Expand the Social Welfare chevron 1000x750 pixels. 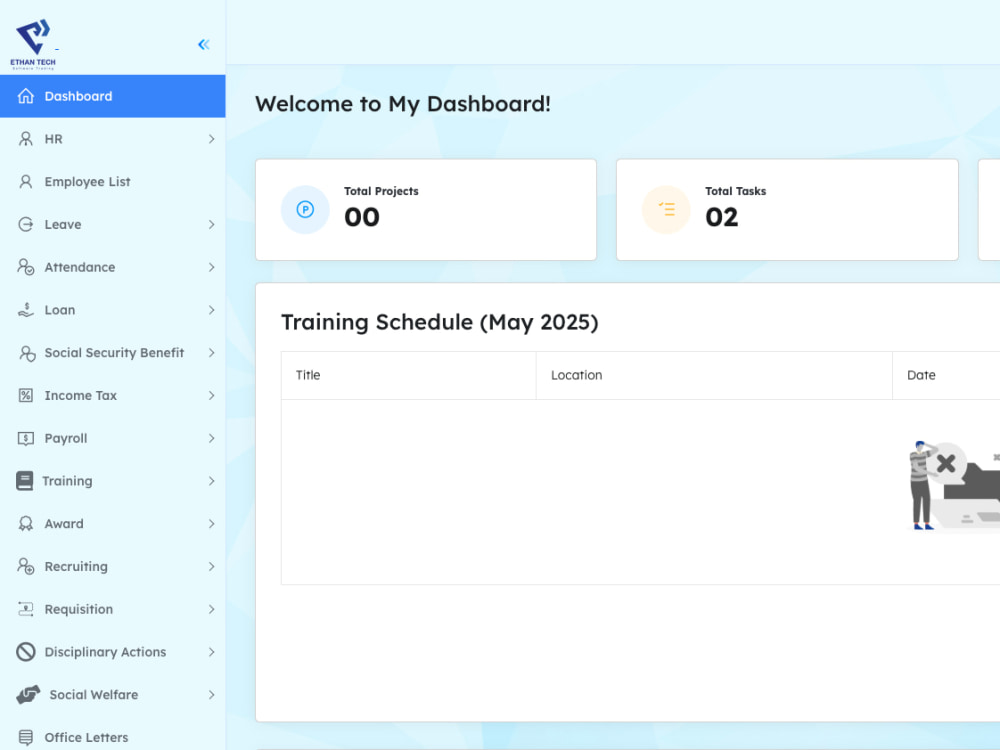click(x=212, y=695)
